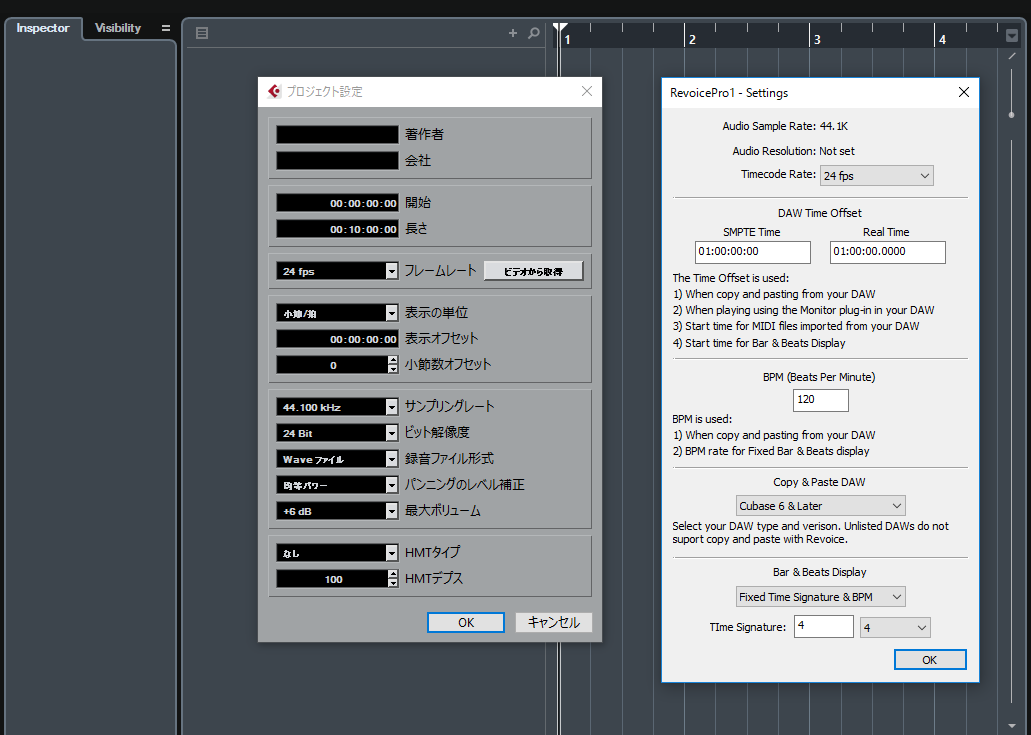The image size is (1031, 735).
Task: Click the Time Signature numerator field
Action: click(x=824, y=627)
